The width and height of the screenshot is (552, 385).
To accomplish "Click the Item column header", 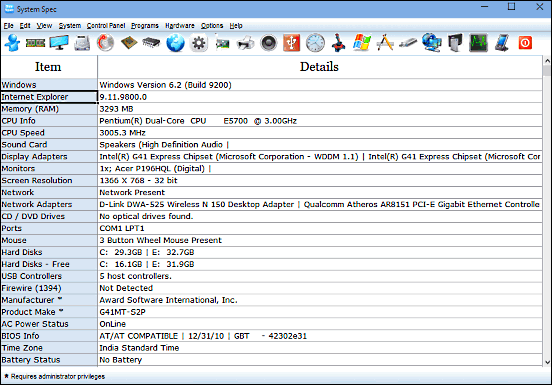I will pyautogui.click(x=49, y=67).
